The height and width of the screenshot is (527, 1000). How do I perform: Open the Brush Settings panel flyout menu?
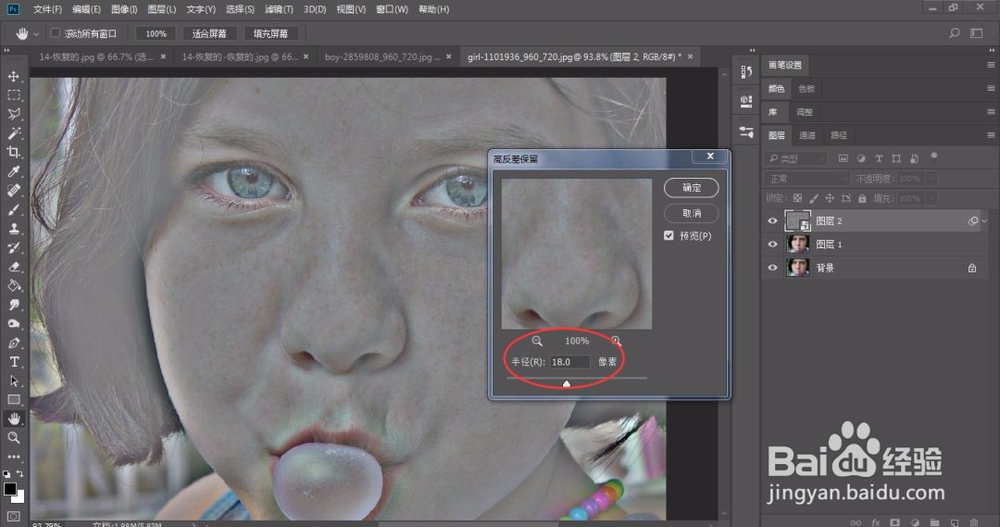pyautogui.click(x=990, y=65)
